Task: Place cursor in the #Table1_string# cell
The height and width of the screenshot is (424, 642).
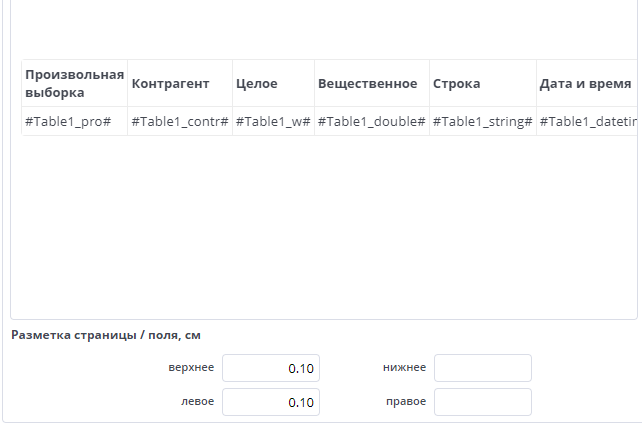Action: 483,121
